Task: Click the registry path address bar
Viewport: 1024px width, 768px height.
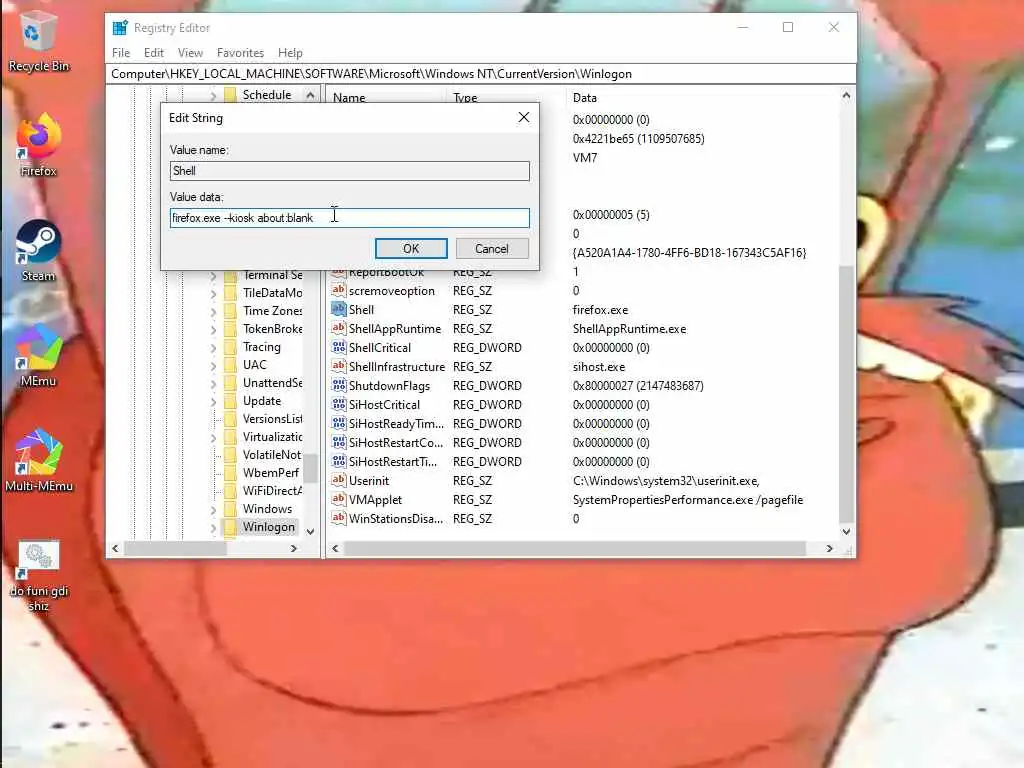Action: (481, 74)
